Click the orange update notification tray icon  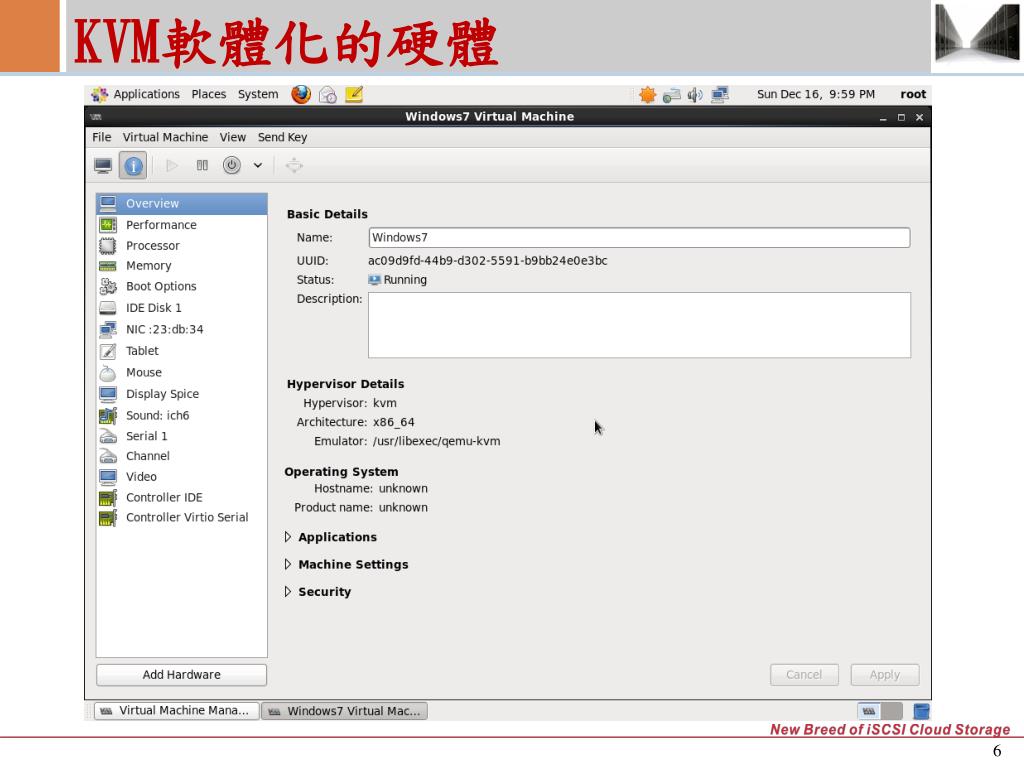[647, 95]
